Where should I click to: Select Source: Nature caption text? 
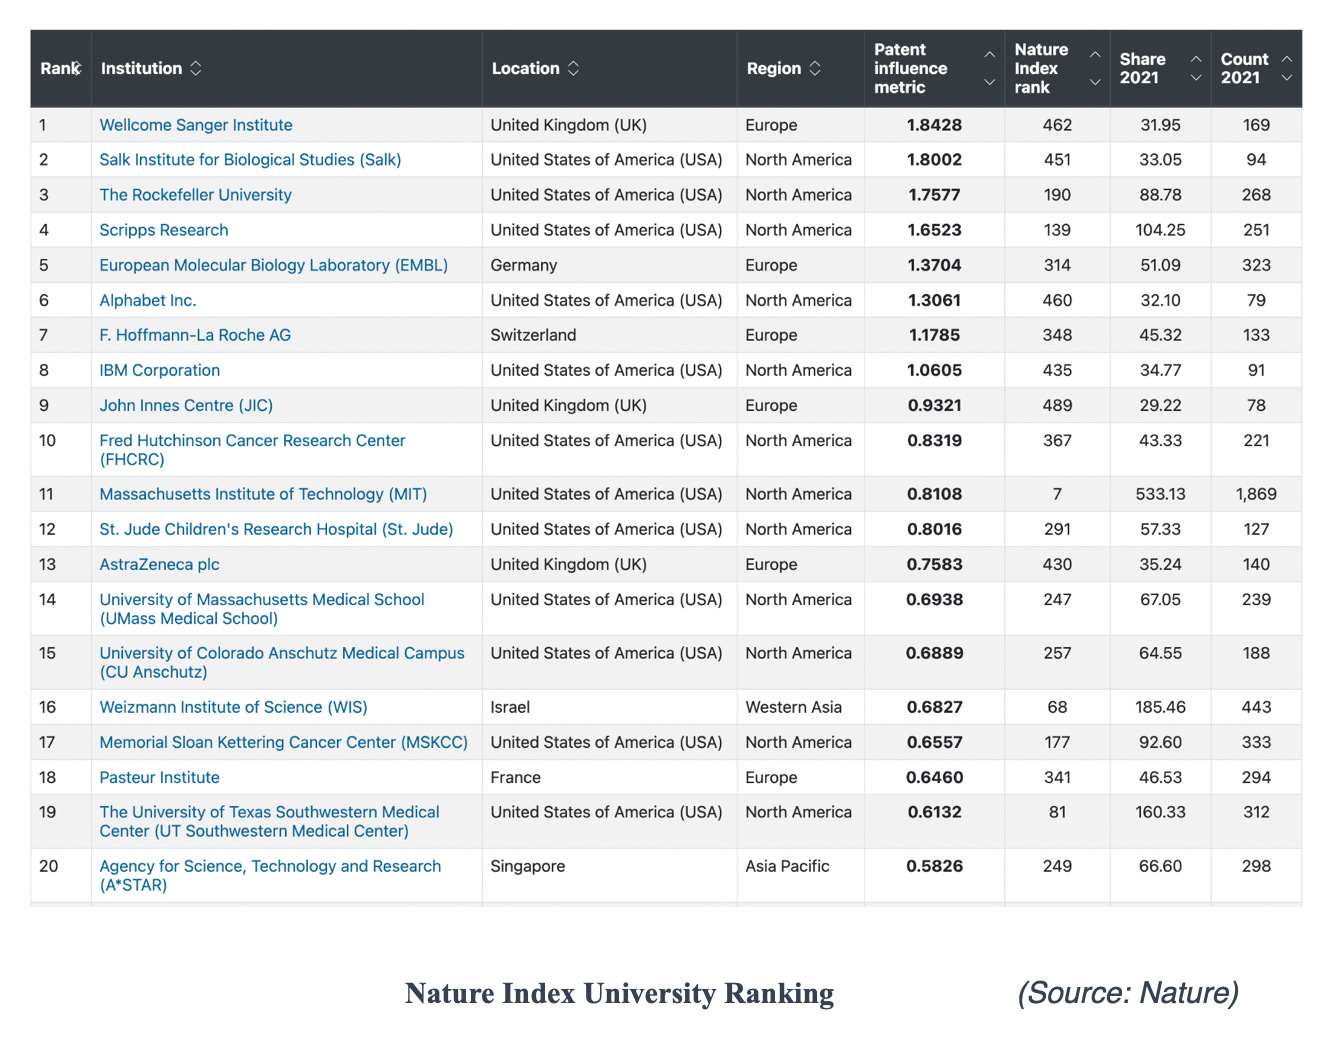1128,993
